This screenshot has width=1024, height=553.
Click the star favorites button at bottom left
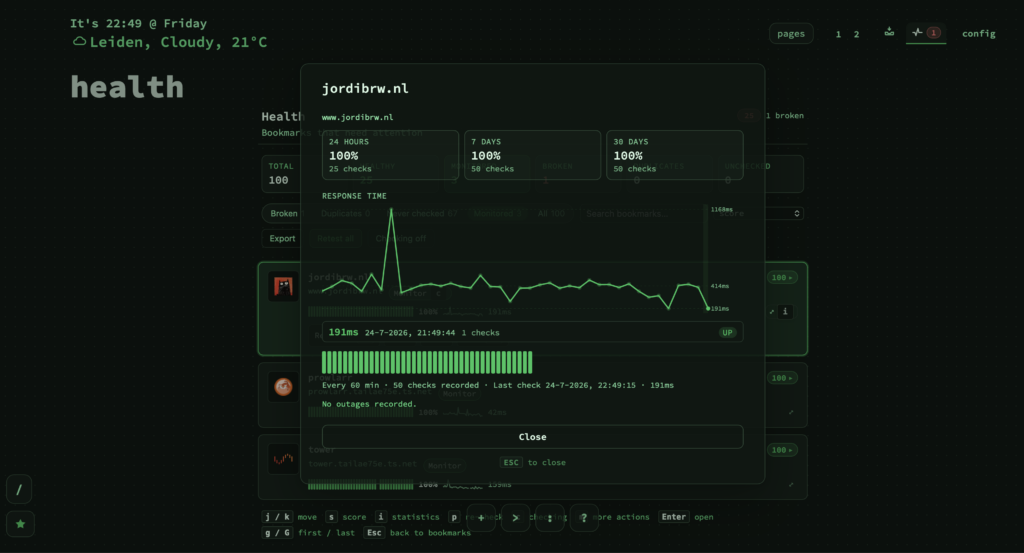pyautogui.click(x=20, y=524)
